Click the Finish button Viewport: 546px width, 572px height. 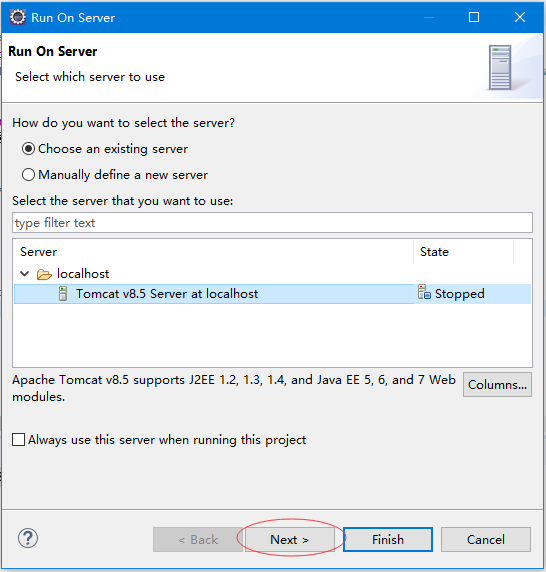388,540
